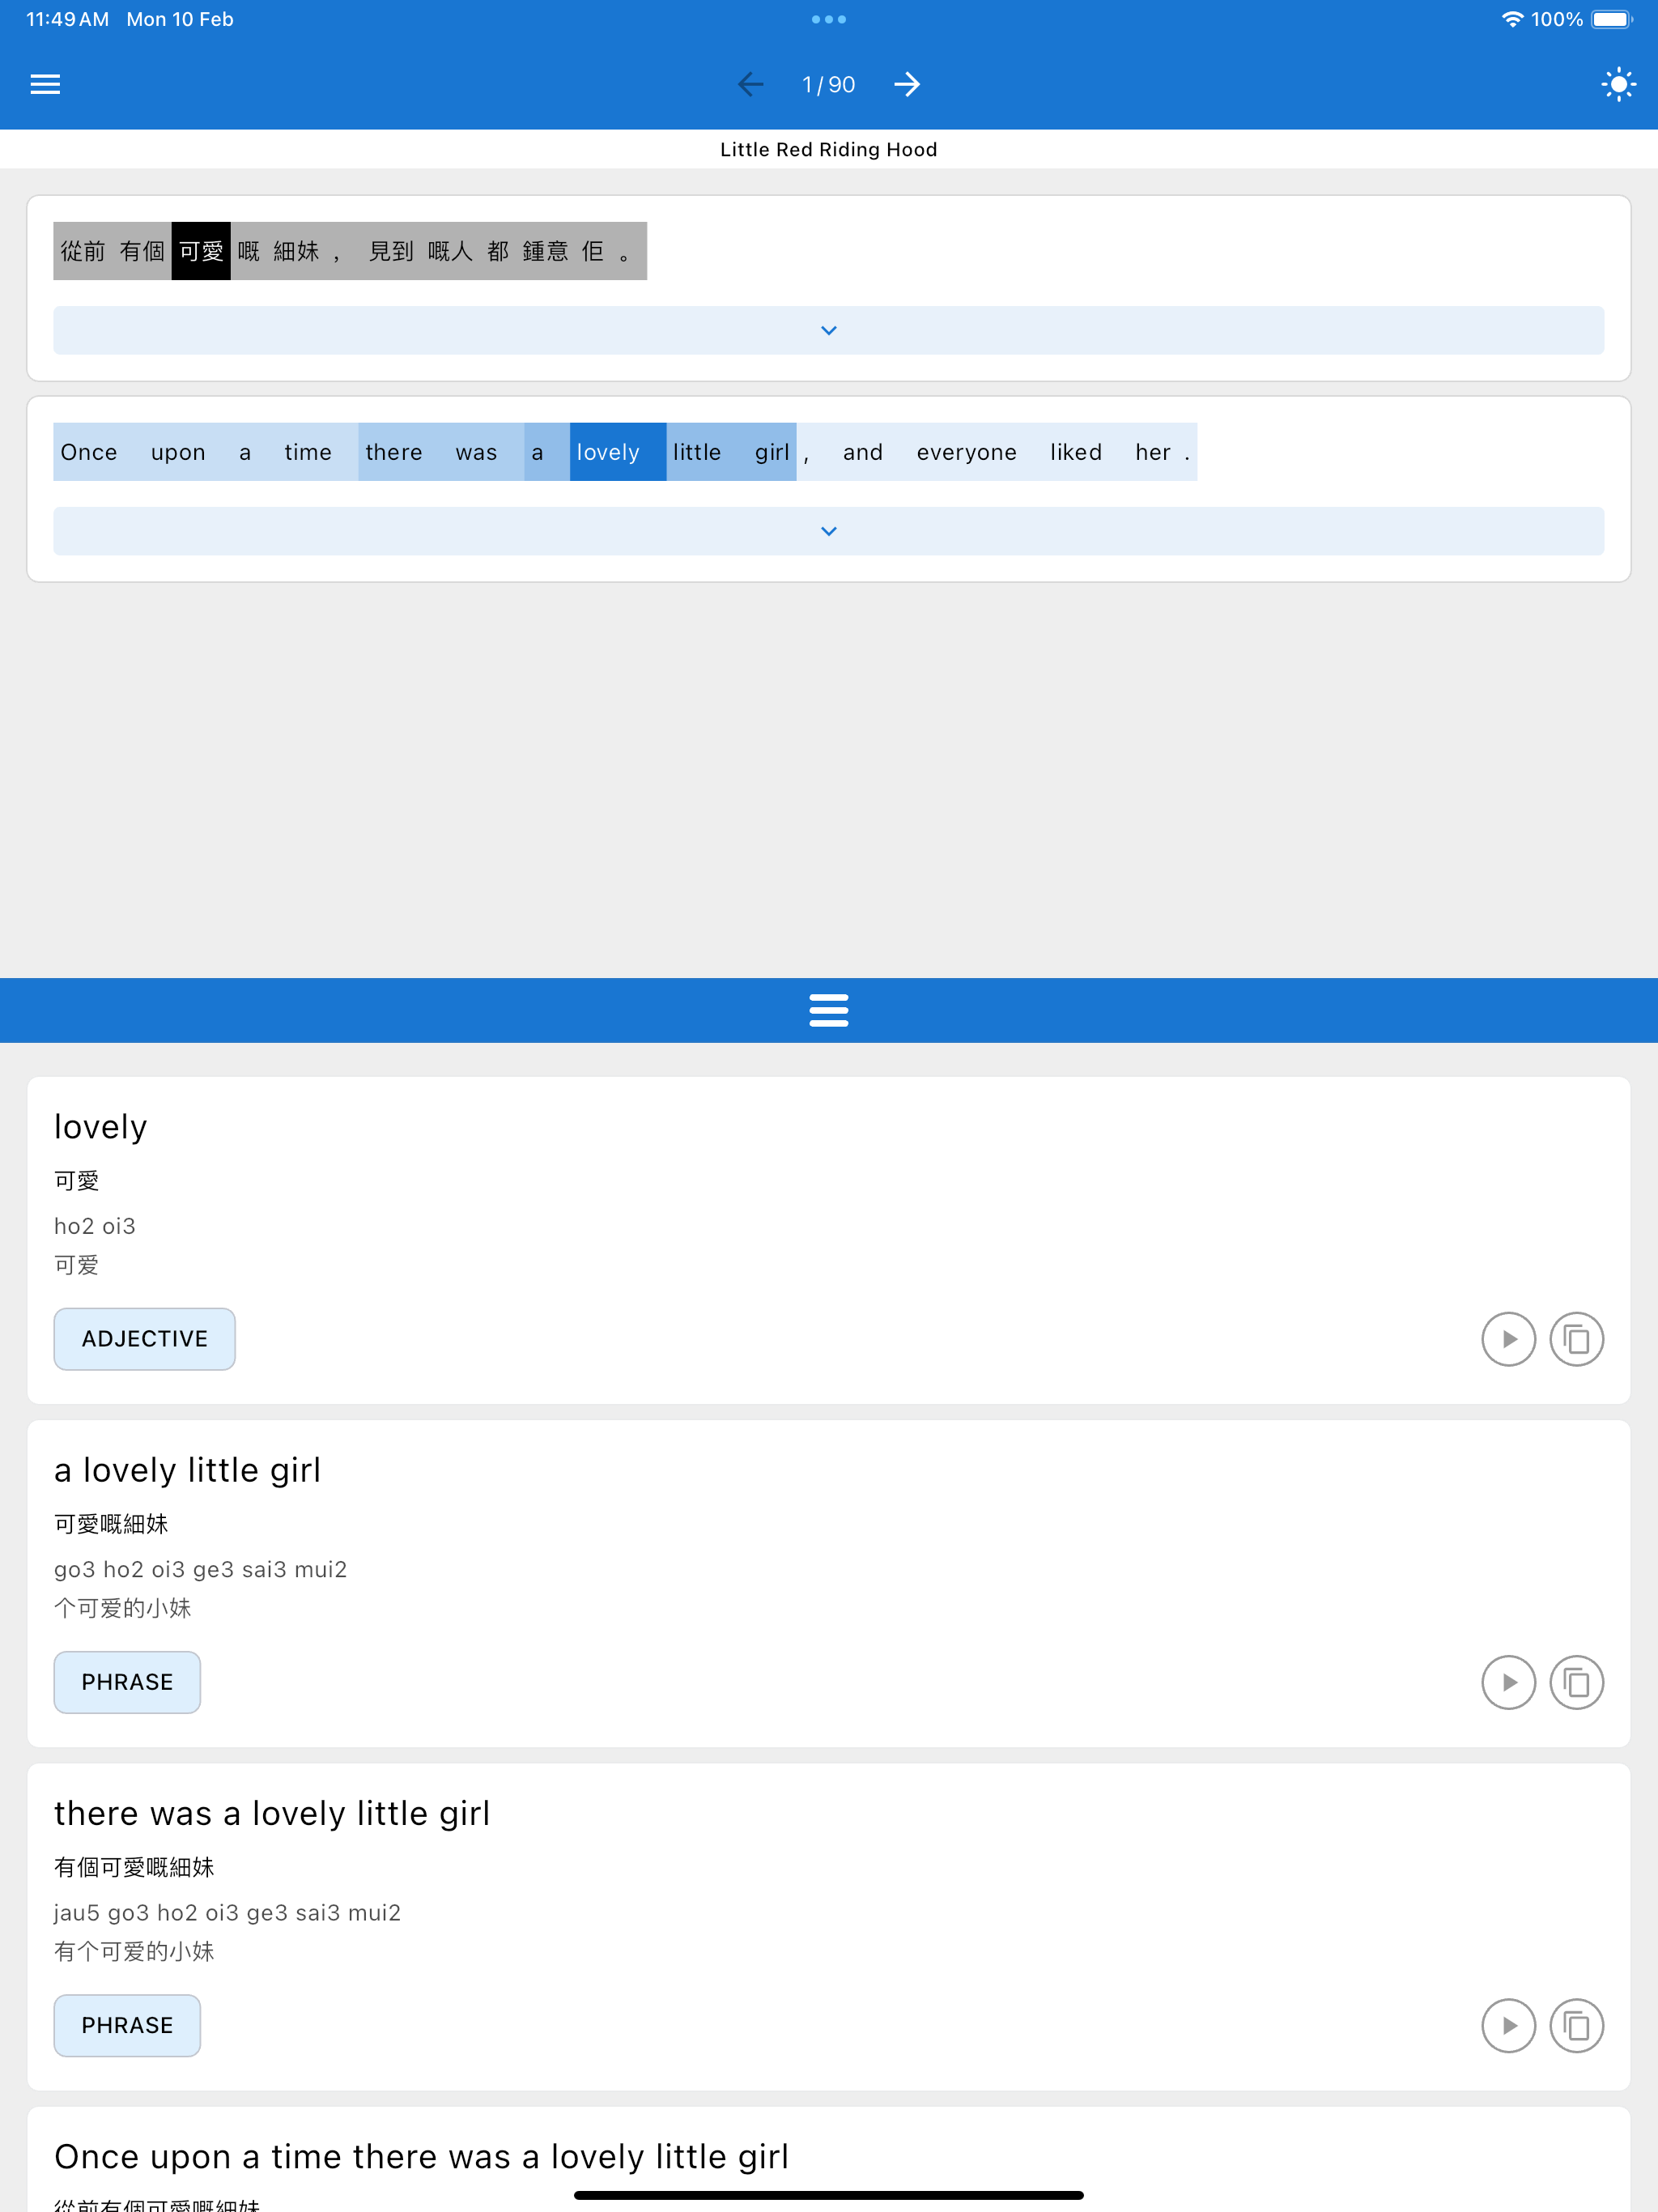This screenshot has height=2212, width=1658.
Task: Select the word 'there' in the English sentence
Action: tap(394, 452)
